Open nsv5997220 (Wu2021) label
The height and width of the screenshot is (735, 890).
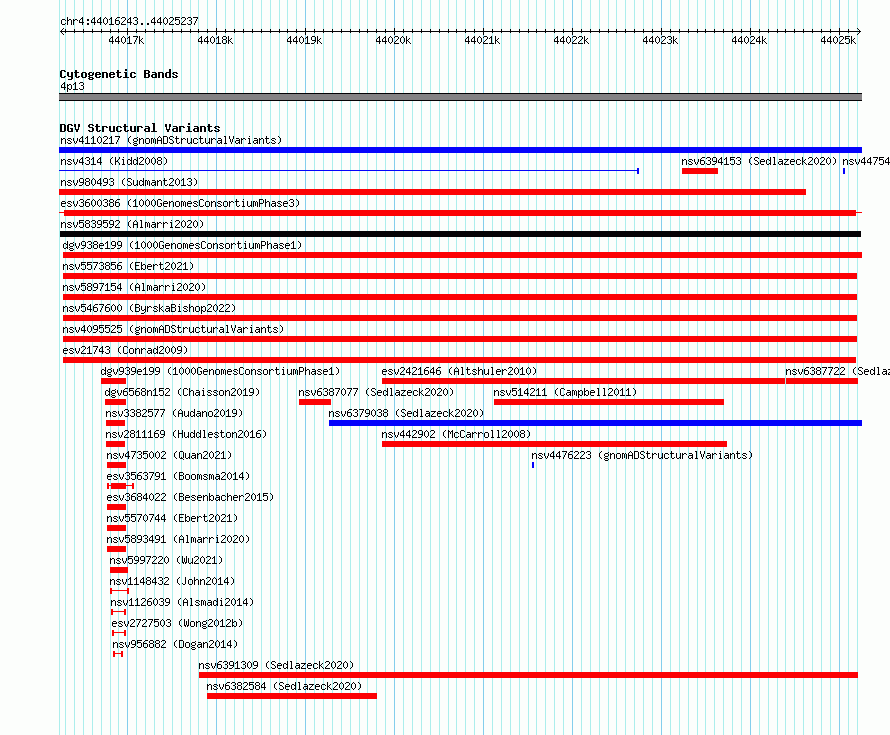pos(166,560)
